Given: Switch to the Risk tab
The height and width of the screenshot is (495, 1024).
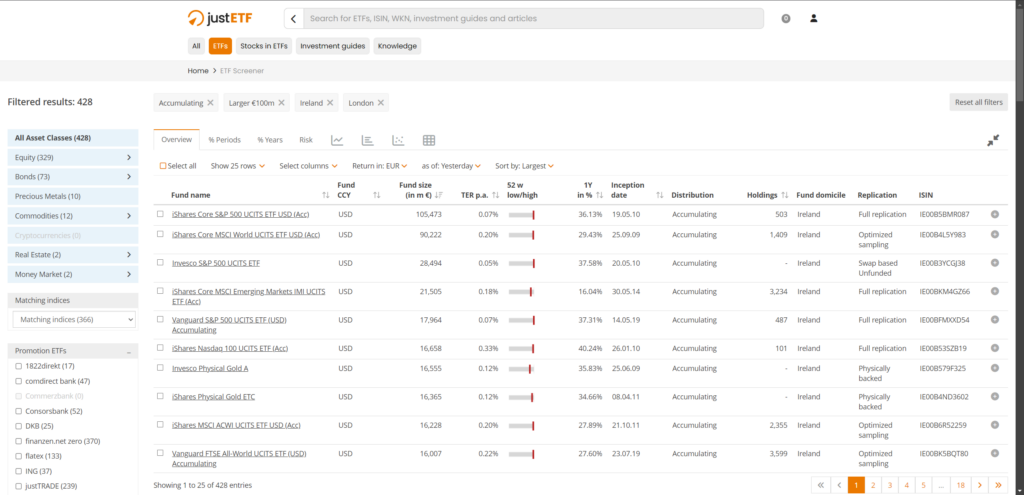Looking at the screenshot, I should [x=306, y=140].
